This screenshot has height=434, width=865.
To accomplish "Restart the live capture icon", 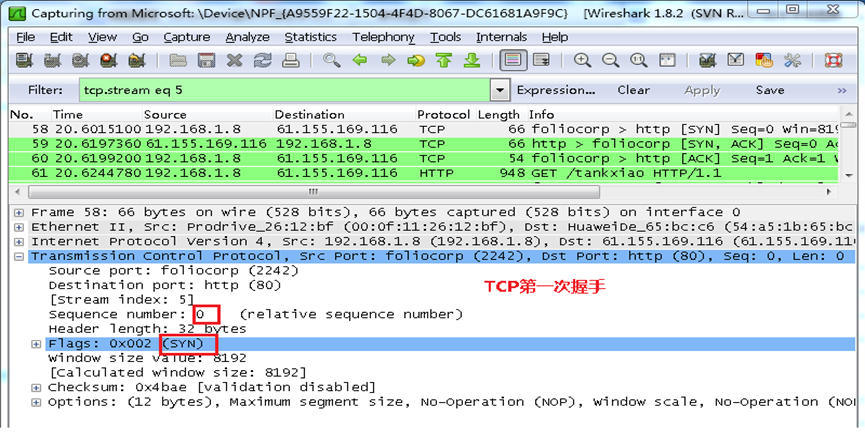I will pyautogui.click(x=136, y=60).
